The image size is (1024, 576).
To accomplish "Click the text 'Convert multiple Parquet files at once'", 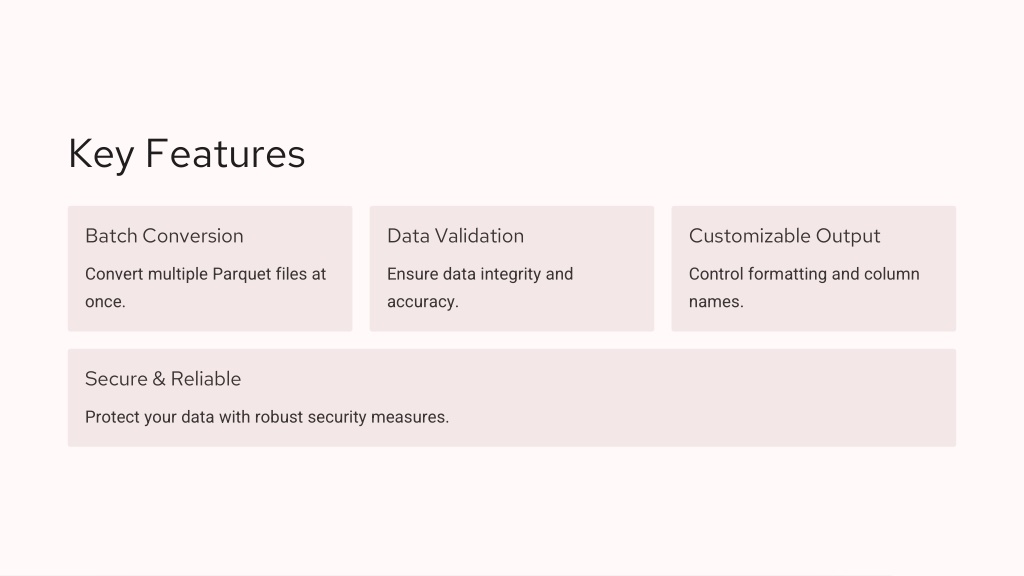I will pos(205,287).
